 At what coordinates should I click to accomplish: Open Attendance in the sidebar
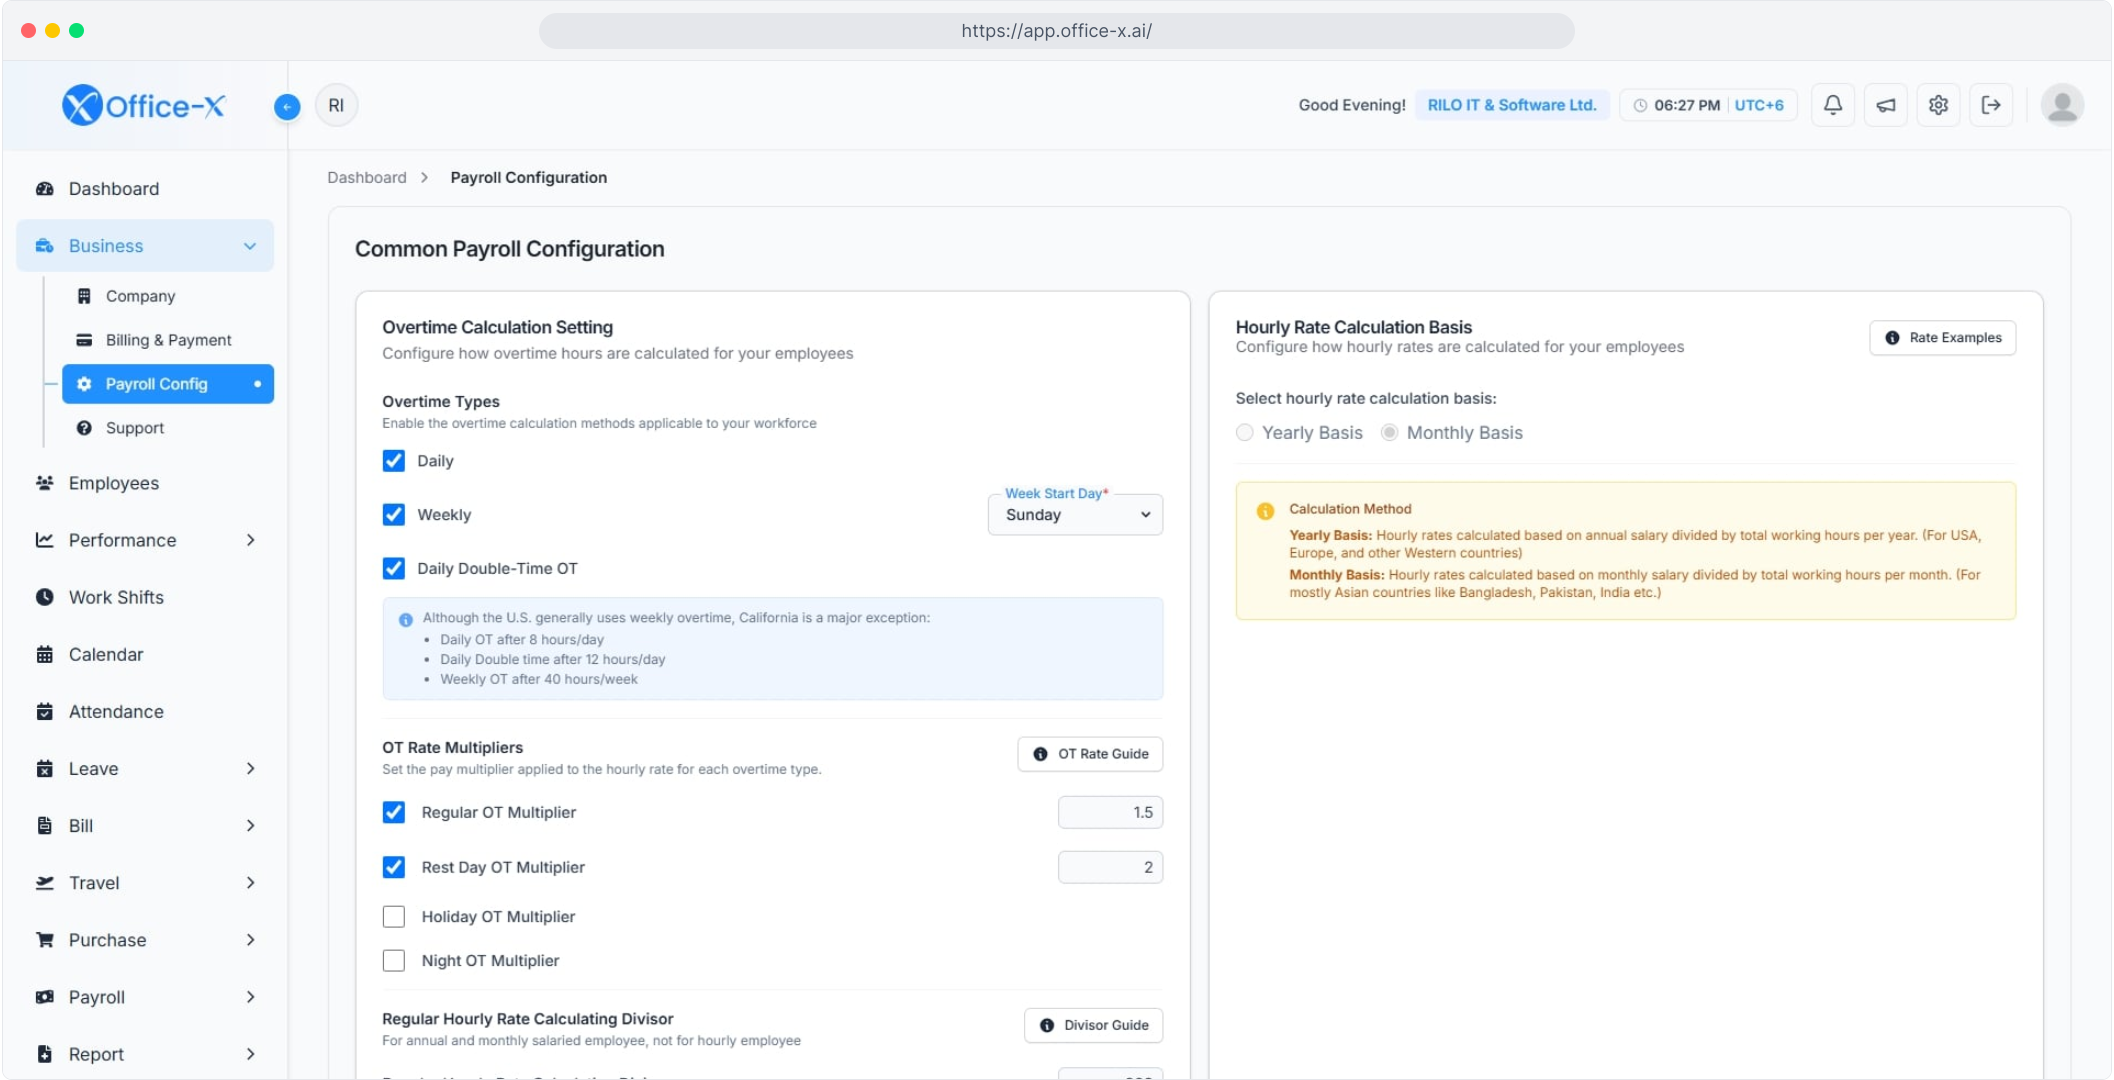click(145, 711)
